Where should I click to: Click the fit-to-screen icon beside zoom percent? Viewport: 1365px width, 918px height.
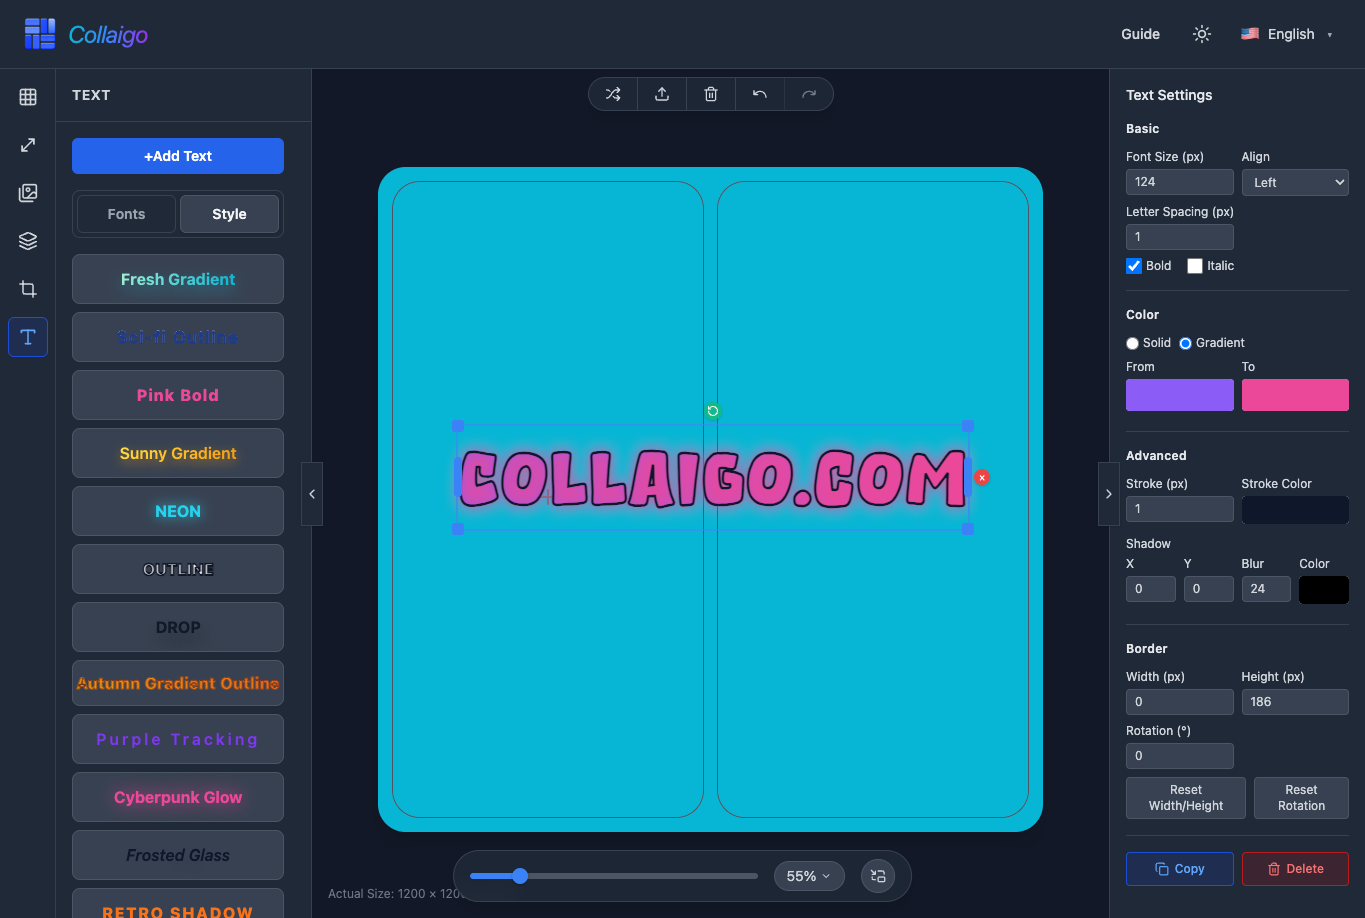[878, 876]
